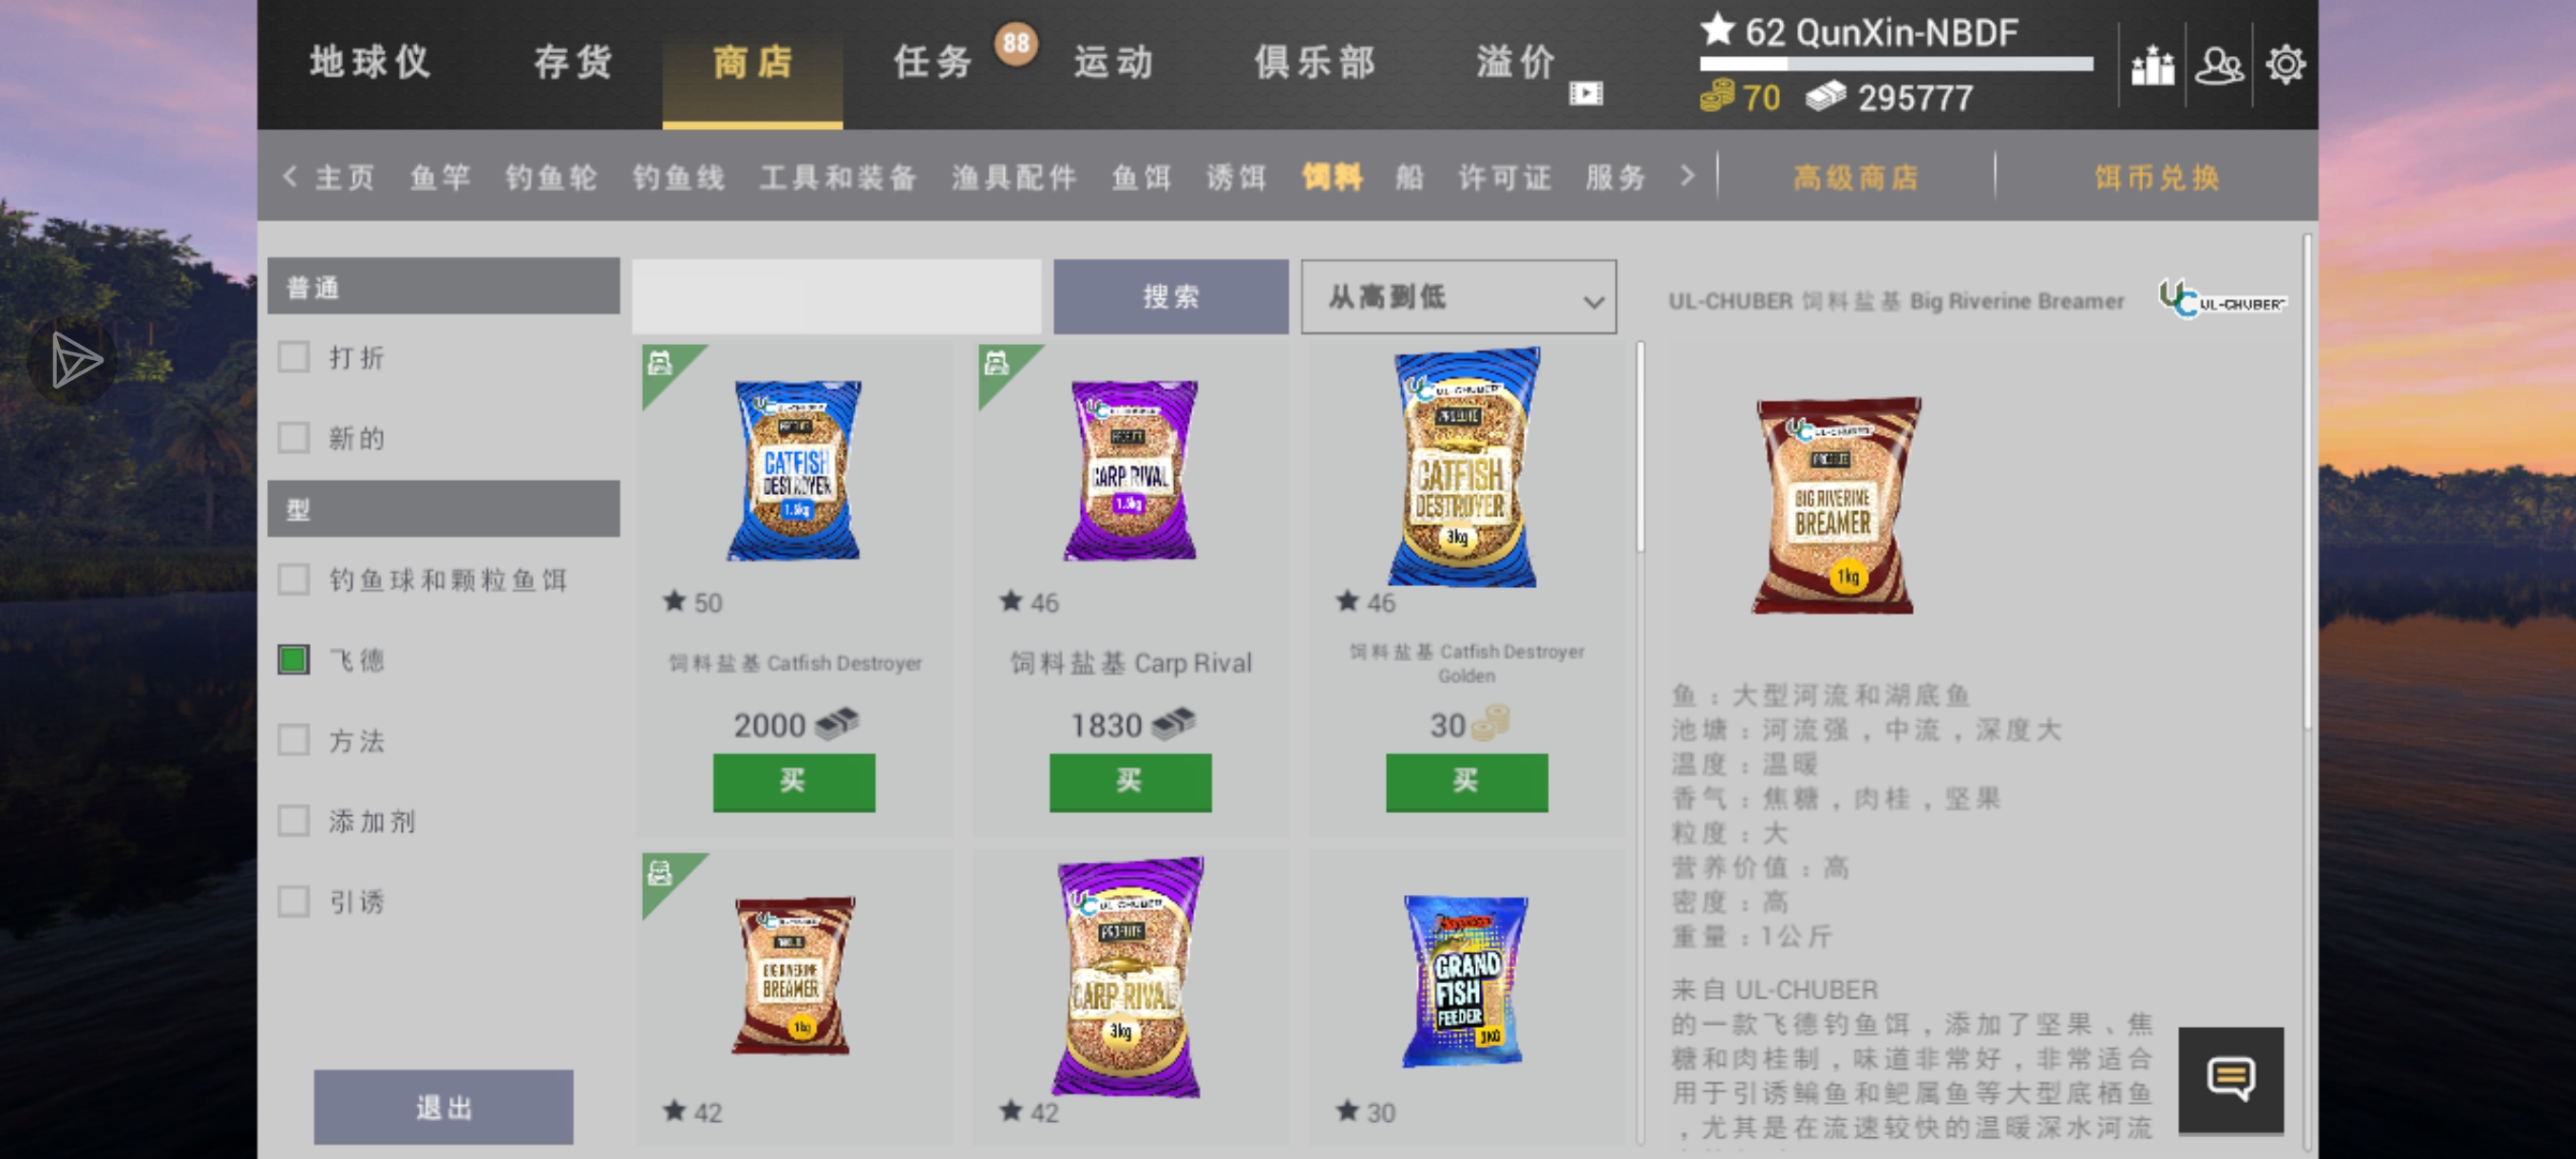Go back with the left chevron before 主页
The height and width of the screenshot is (1159, 2576).
(x=290, y=177)
